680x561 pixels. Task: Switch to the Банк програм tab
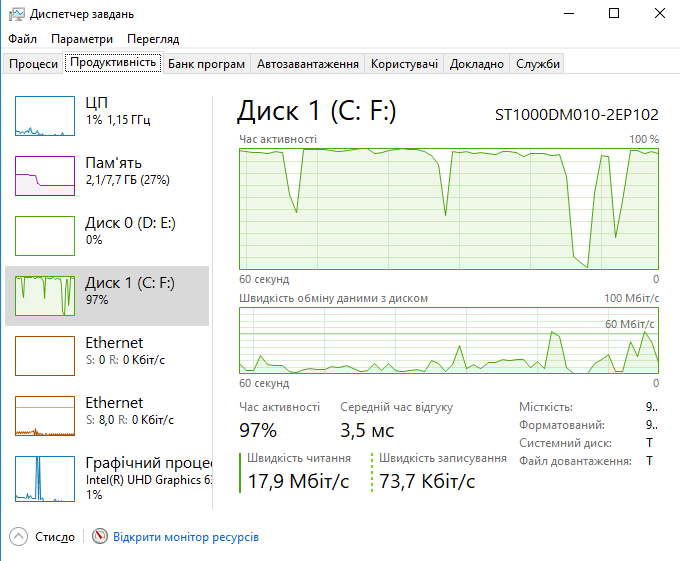coord(206,64)
